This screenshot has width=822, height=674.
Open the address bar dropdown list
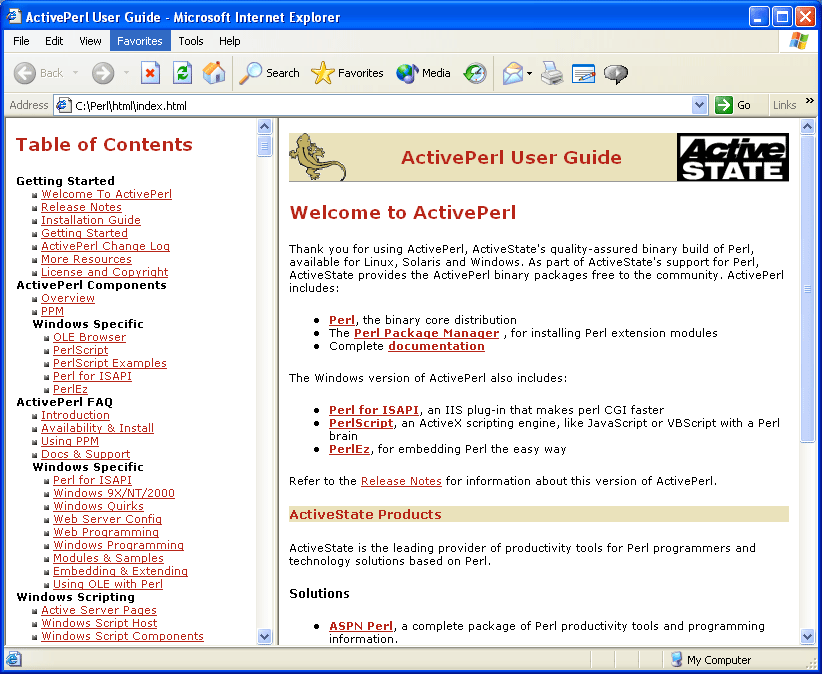pyautogui.click(x=699, y=105)
